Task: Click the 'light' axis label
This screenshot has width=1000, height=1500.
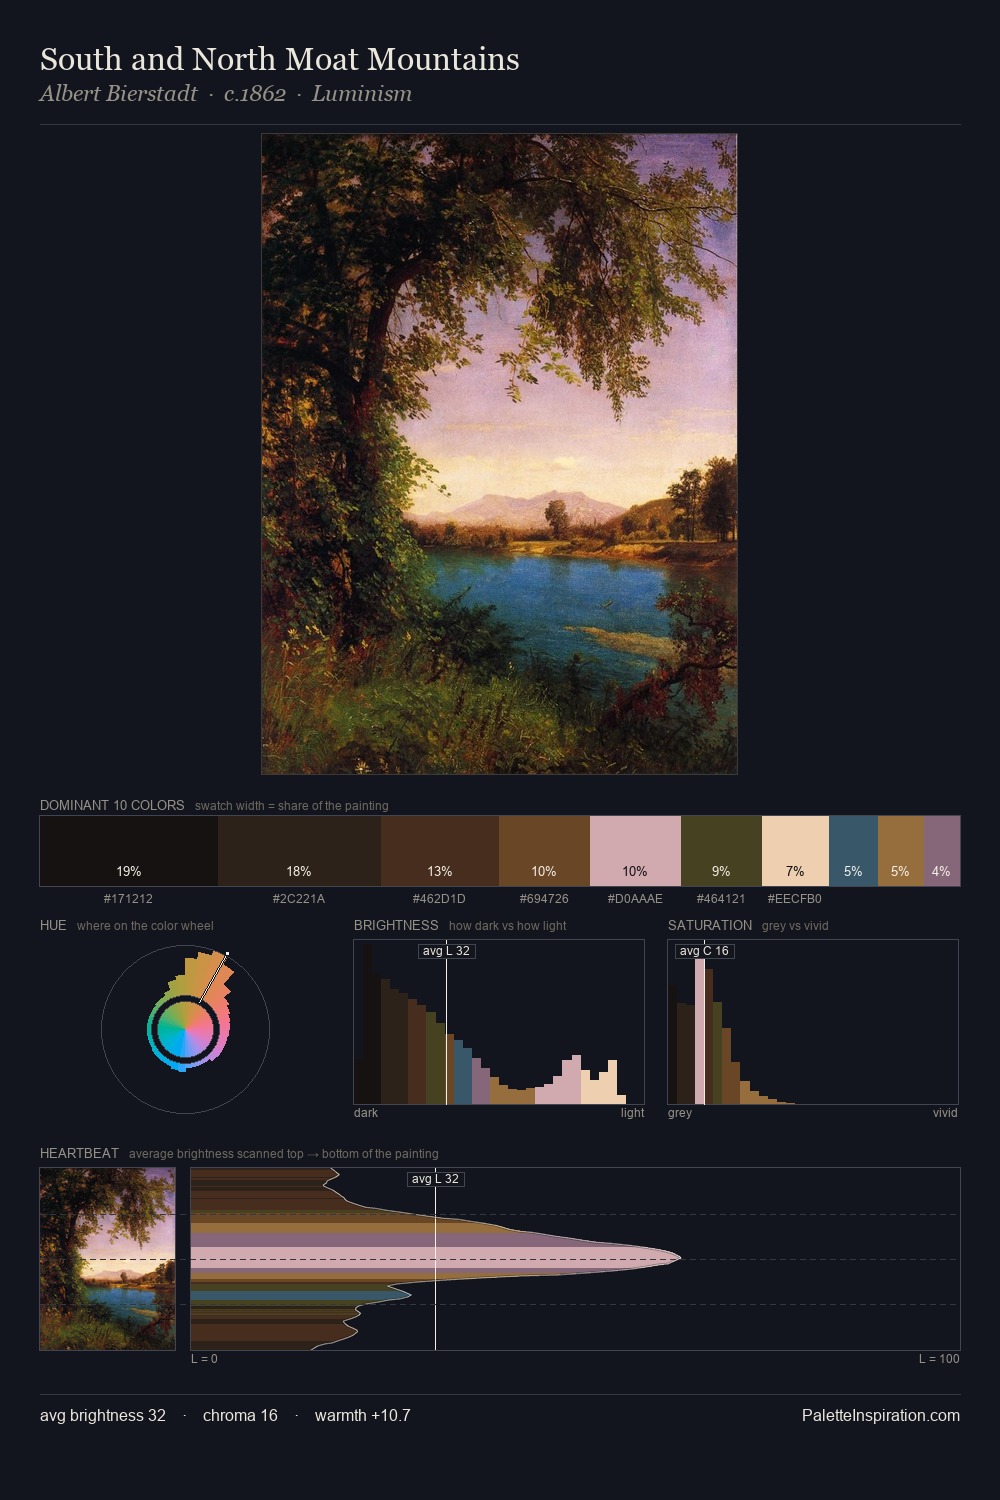Action: [x=633, y=1113]
